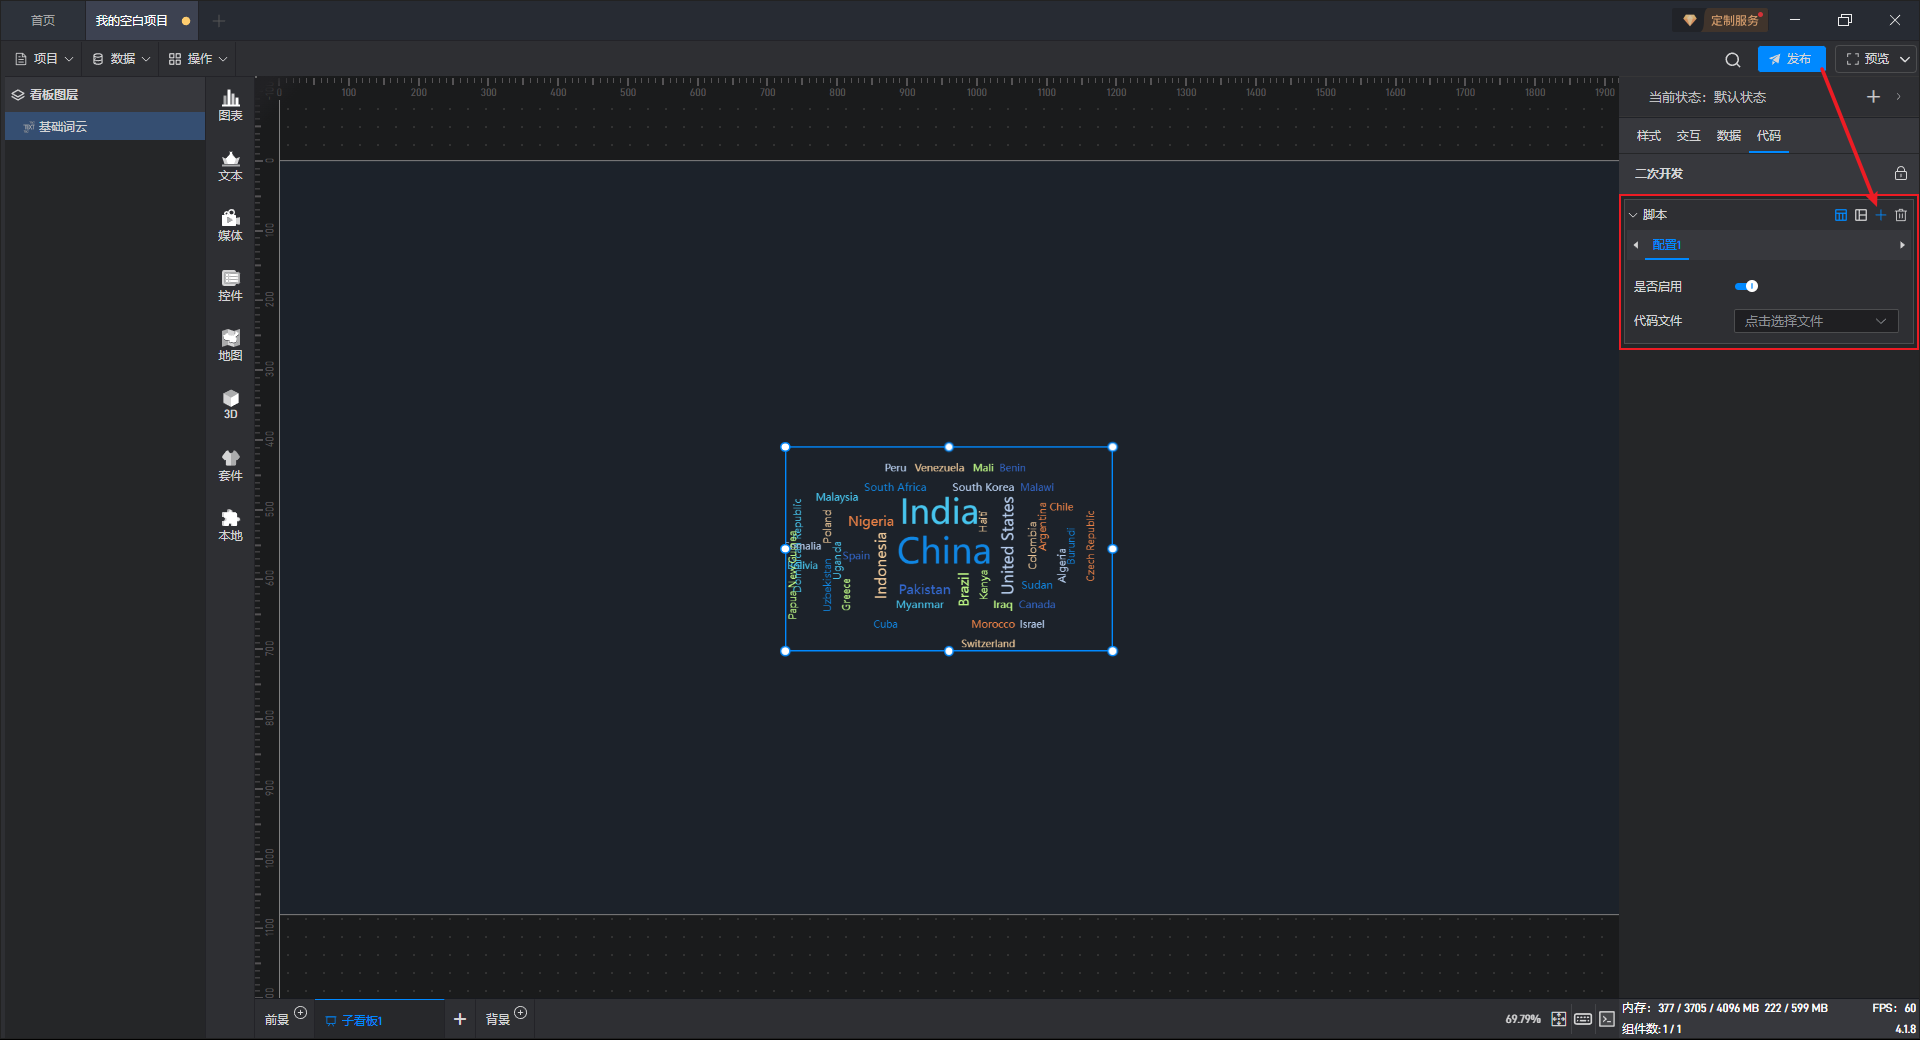Open the 代码文件 file selection dropdown

coord(1815,321)
